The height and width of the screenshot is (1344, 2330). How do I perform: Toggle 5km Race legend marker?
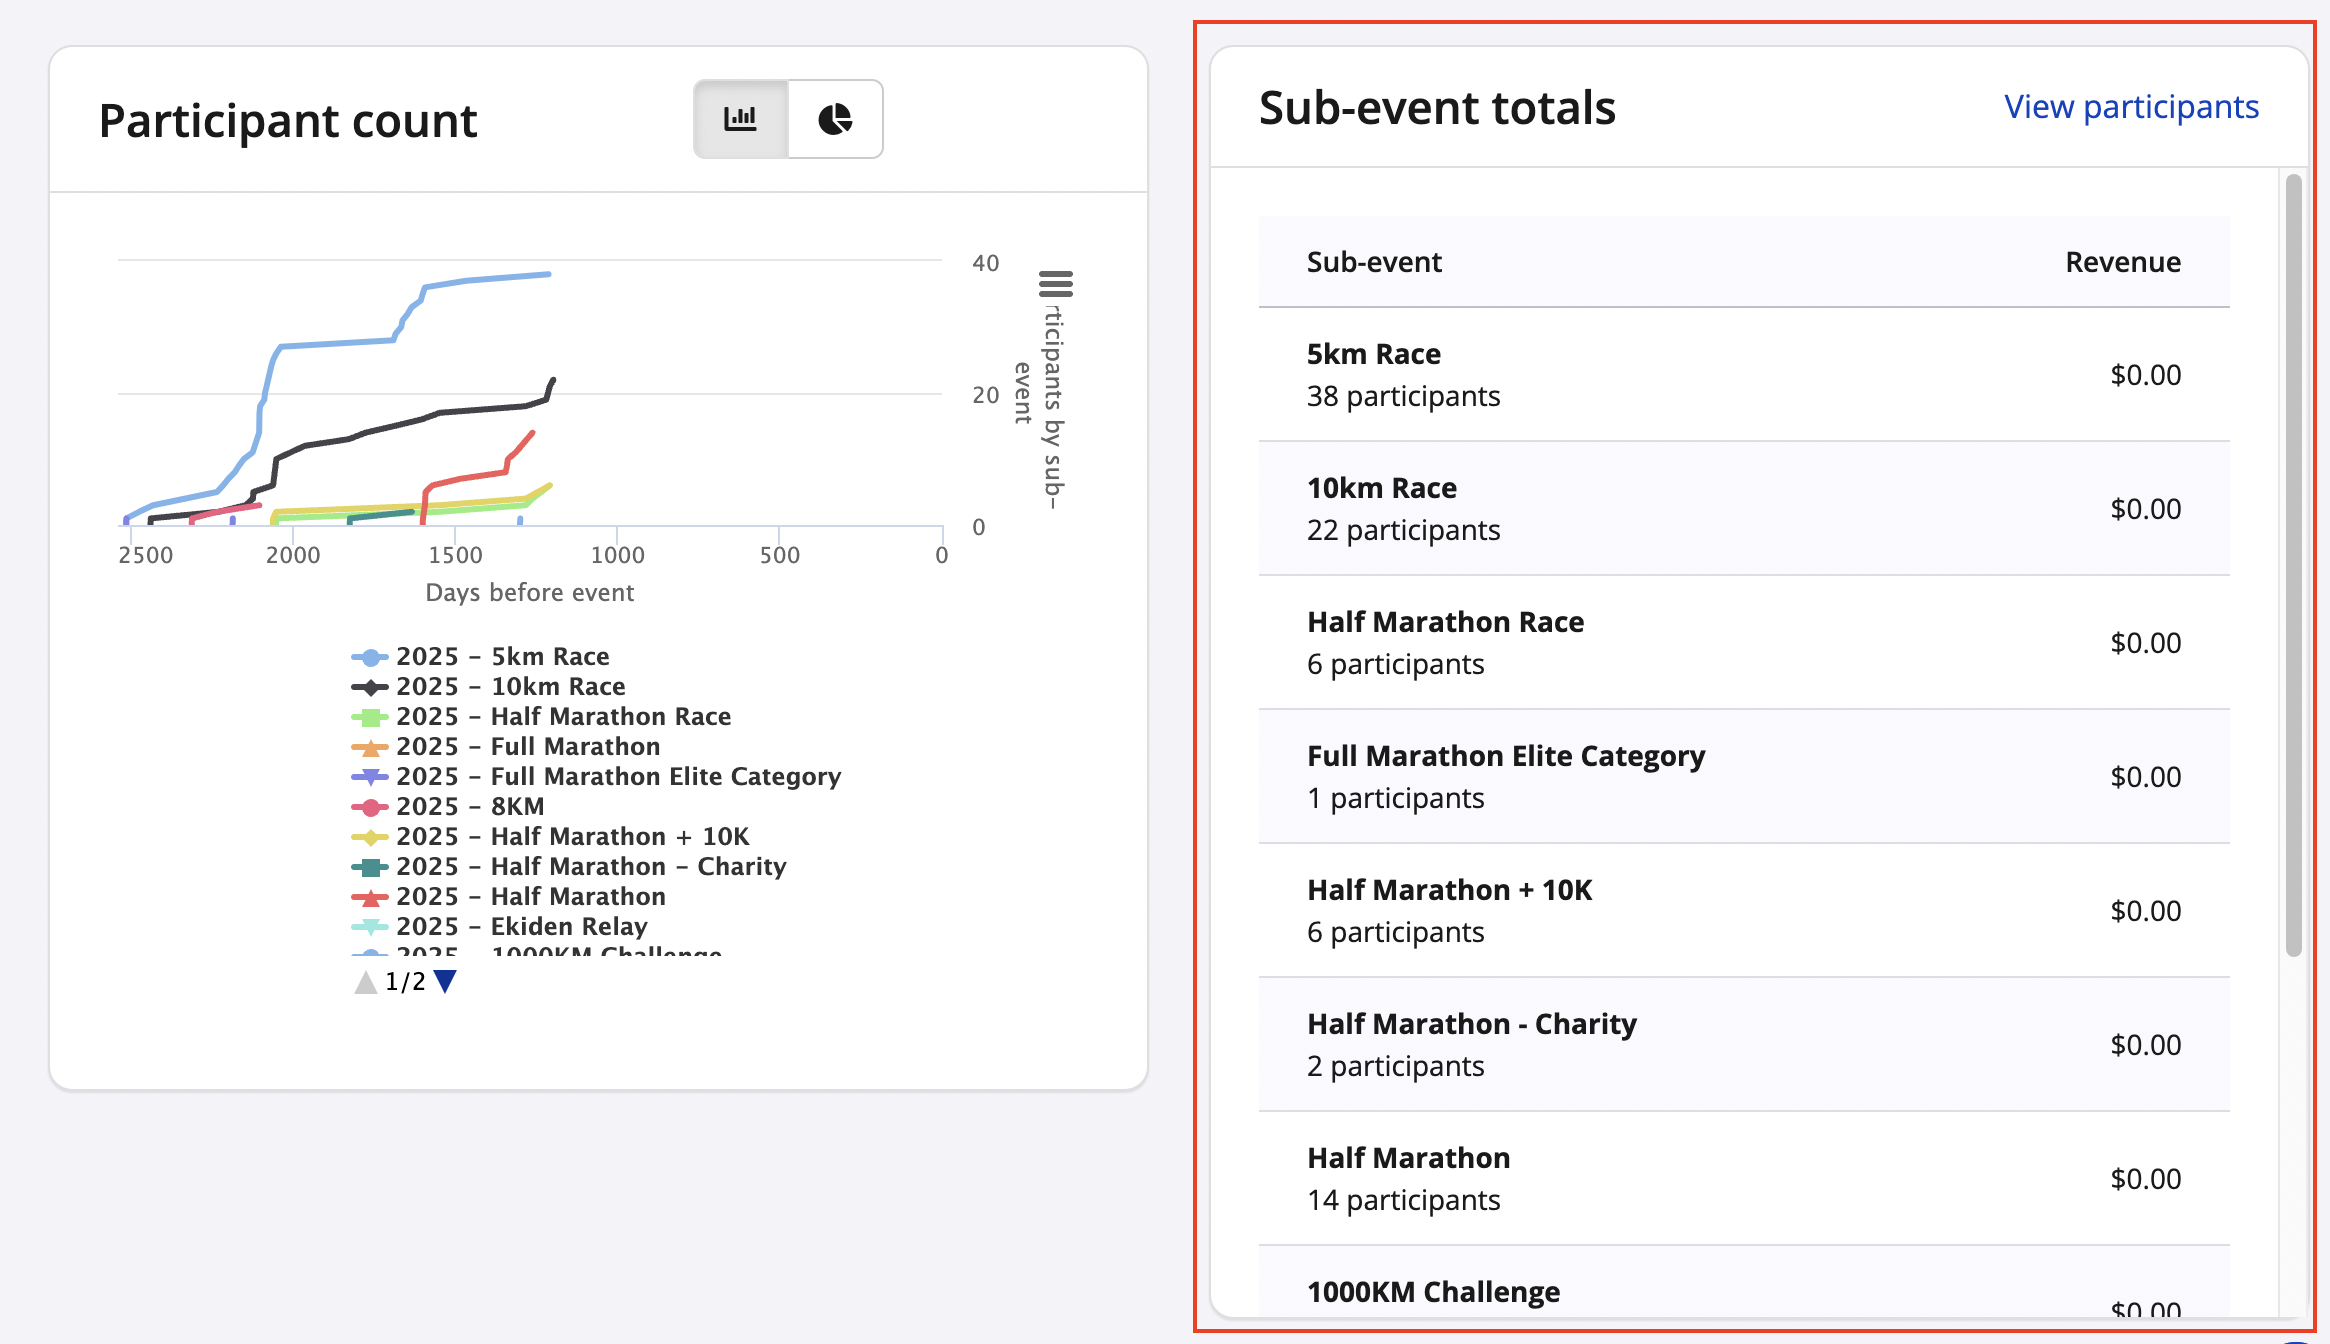click(x=370, y=657)
